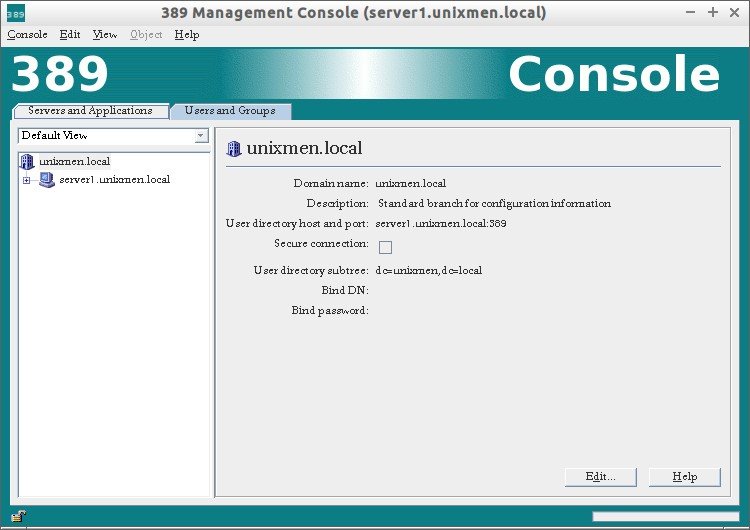Click the padlock icon in the status bar

(x=18, y=516)
